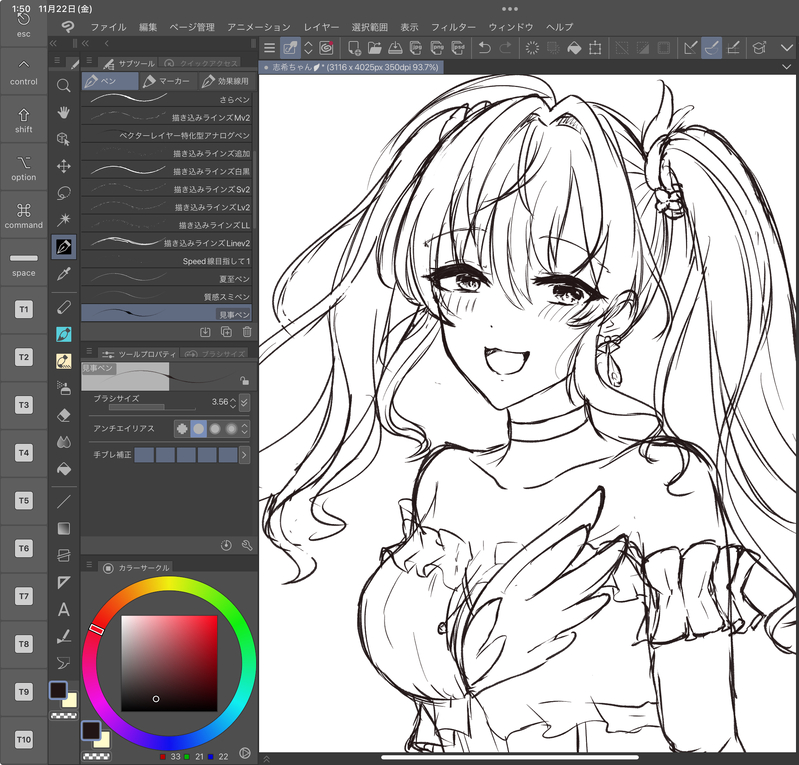Open the ファイル menu
The height and width of the screenshot is (765, 799).
click(108, 27)
